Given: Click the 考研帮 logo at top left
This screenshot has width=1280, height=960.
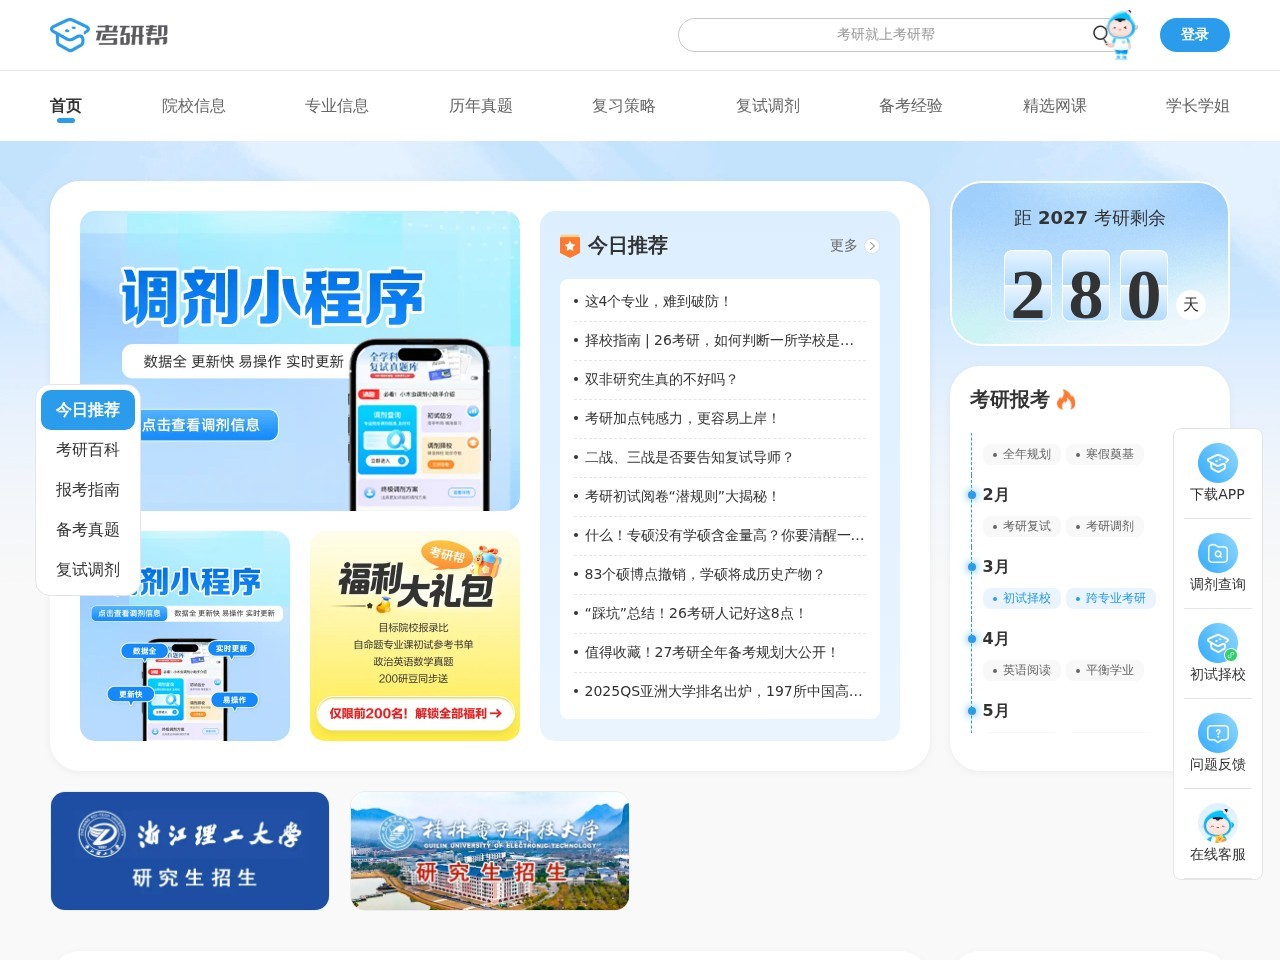Looking at the screenshot, I should coord(110,34).
